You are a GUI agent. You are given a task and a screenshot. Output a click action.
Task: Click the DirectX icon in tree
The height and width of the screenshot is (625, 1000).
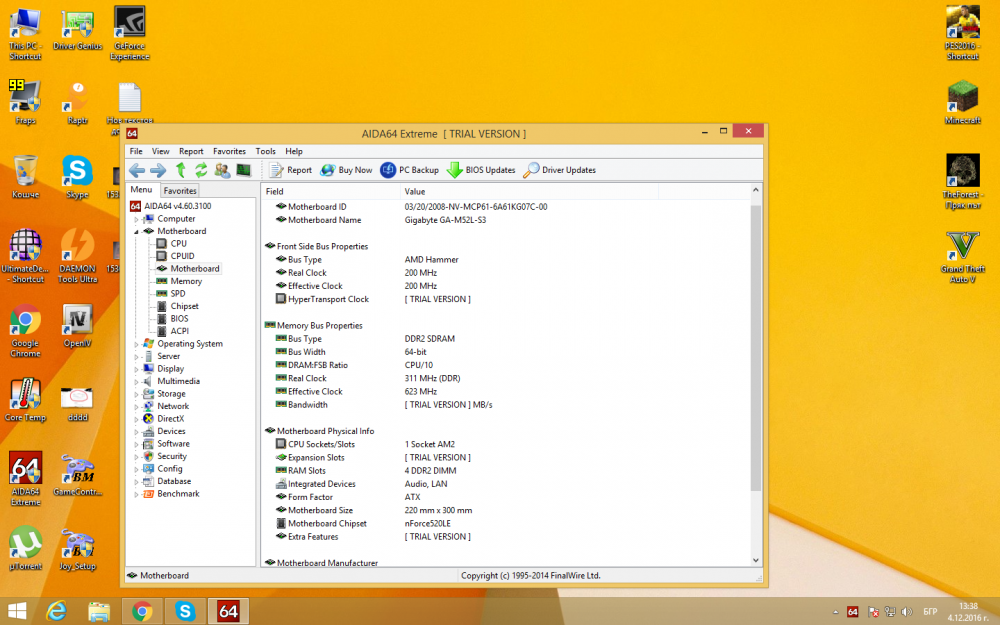point(148,419)
